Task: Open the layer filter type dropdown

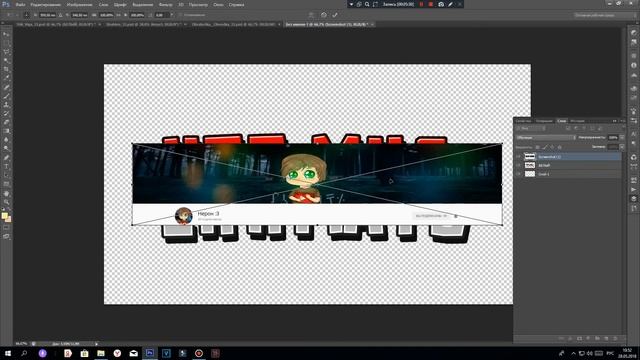Action: point(531,128)
